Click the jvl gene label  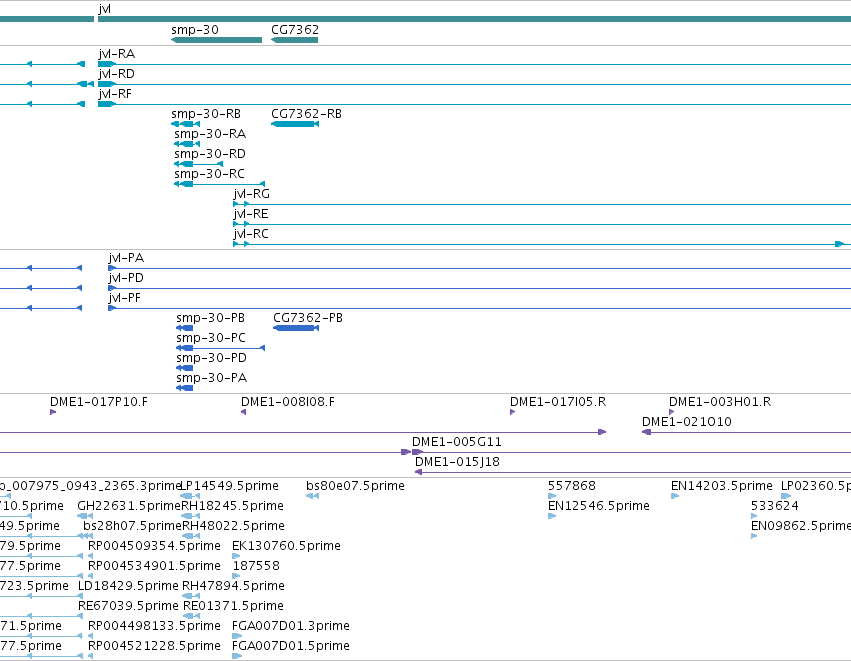(105, 9)
